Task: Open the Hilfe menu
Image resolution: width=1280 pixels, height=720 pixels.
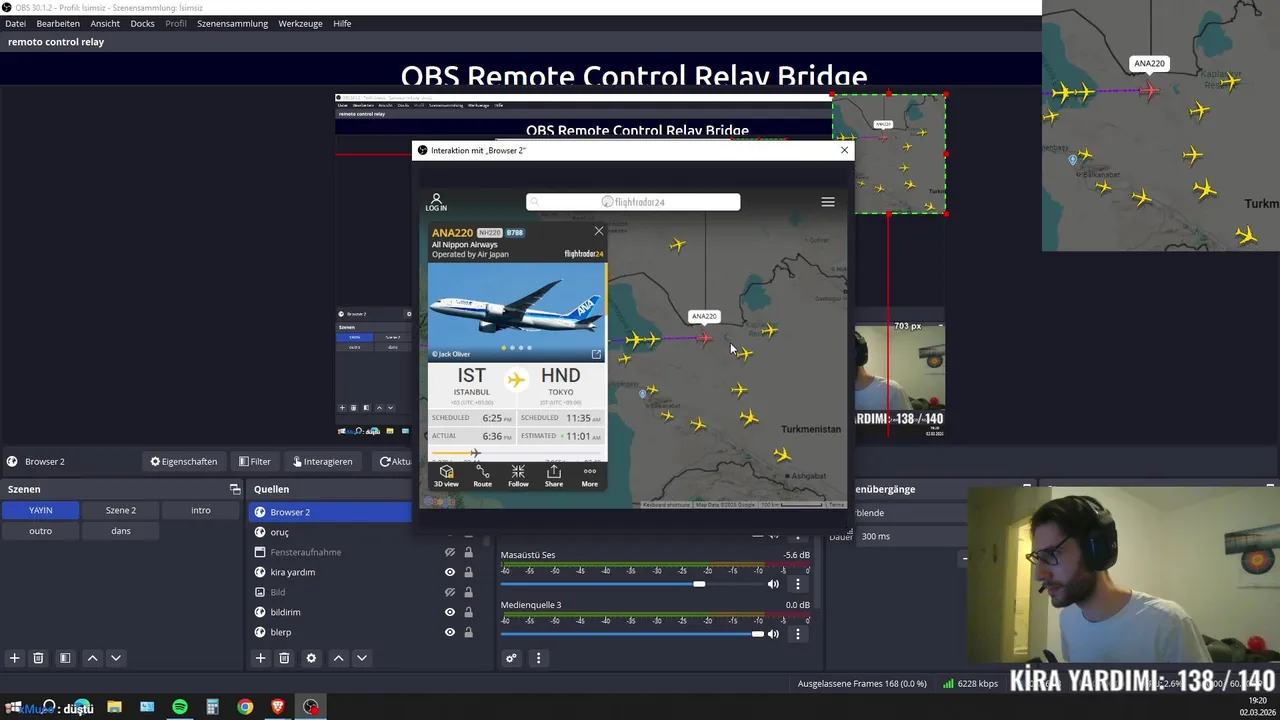Action: pos(342,23)
